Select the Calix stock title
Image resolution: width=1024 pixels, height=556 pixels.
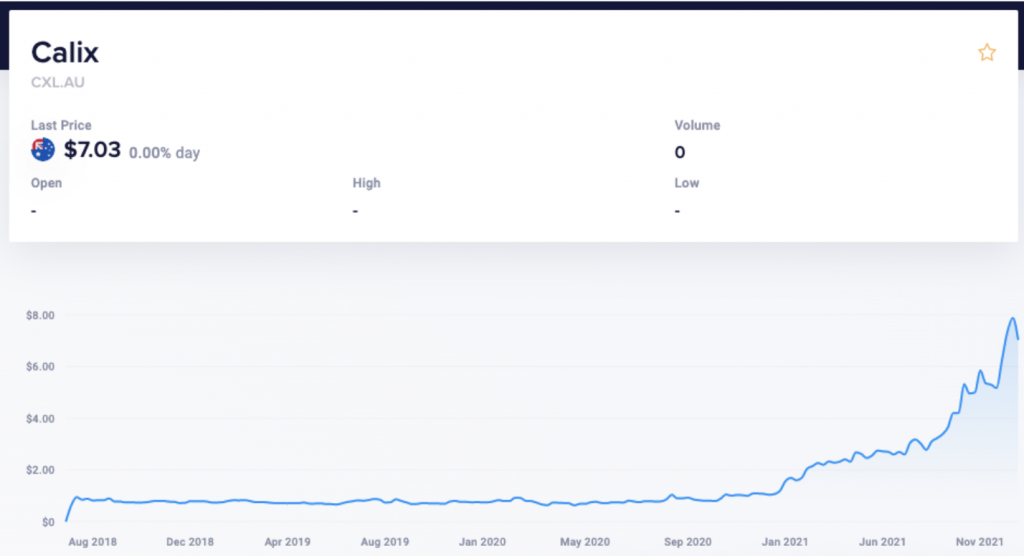[x=65, y=53]
